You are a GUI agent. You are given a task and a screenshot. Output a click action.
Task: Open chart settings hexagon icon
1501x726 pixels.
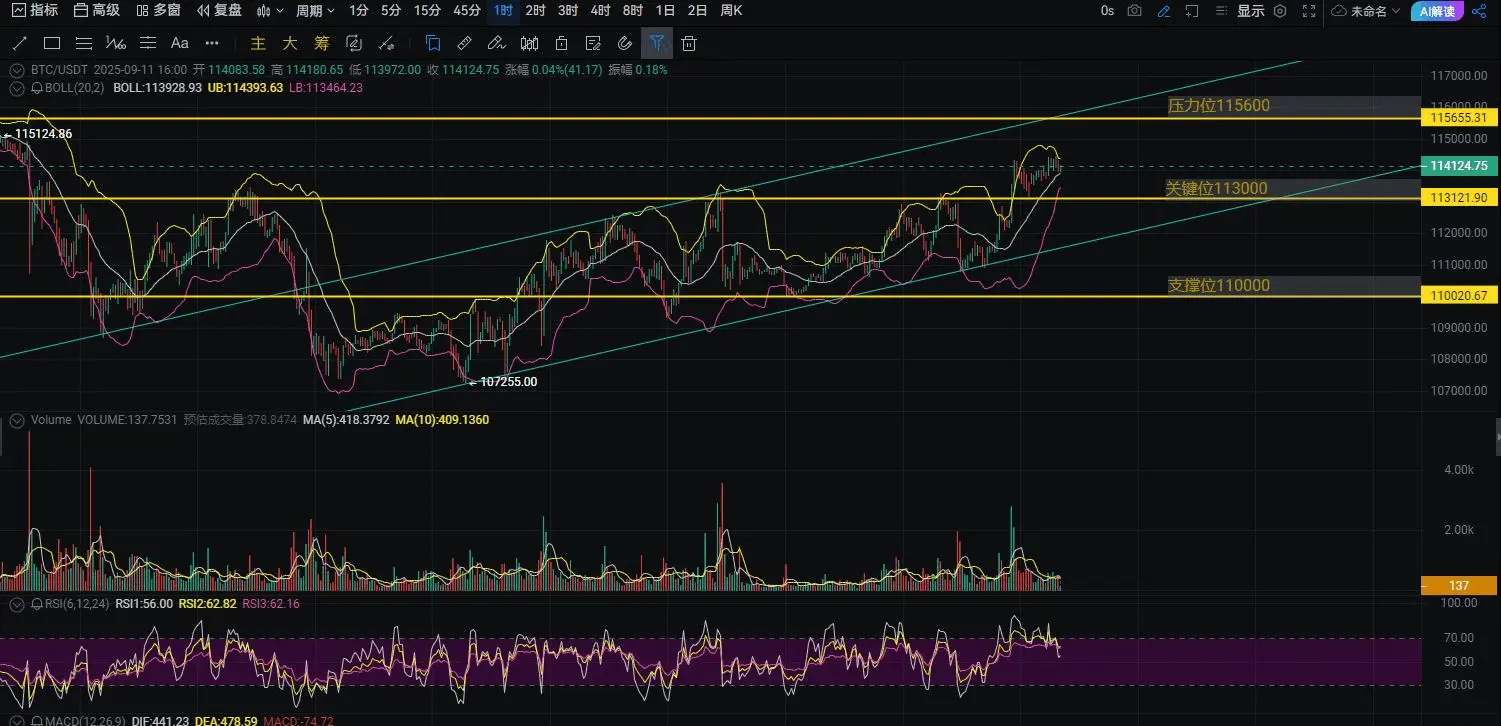tap(1279, 11)
